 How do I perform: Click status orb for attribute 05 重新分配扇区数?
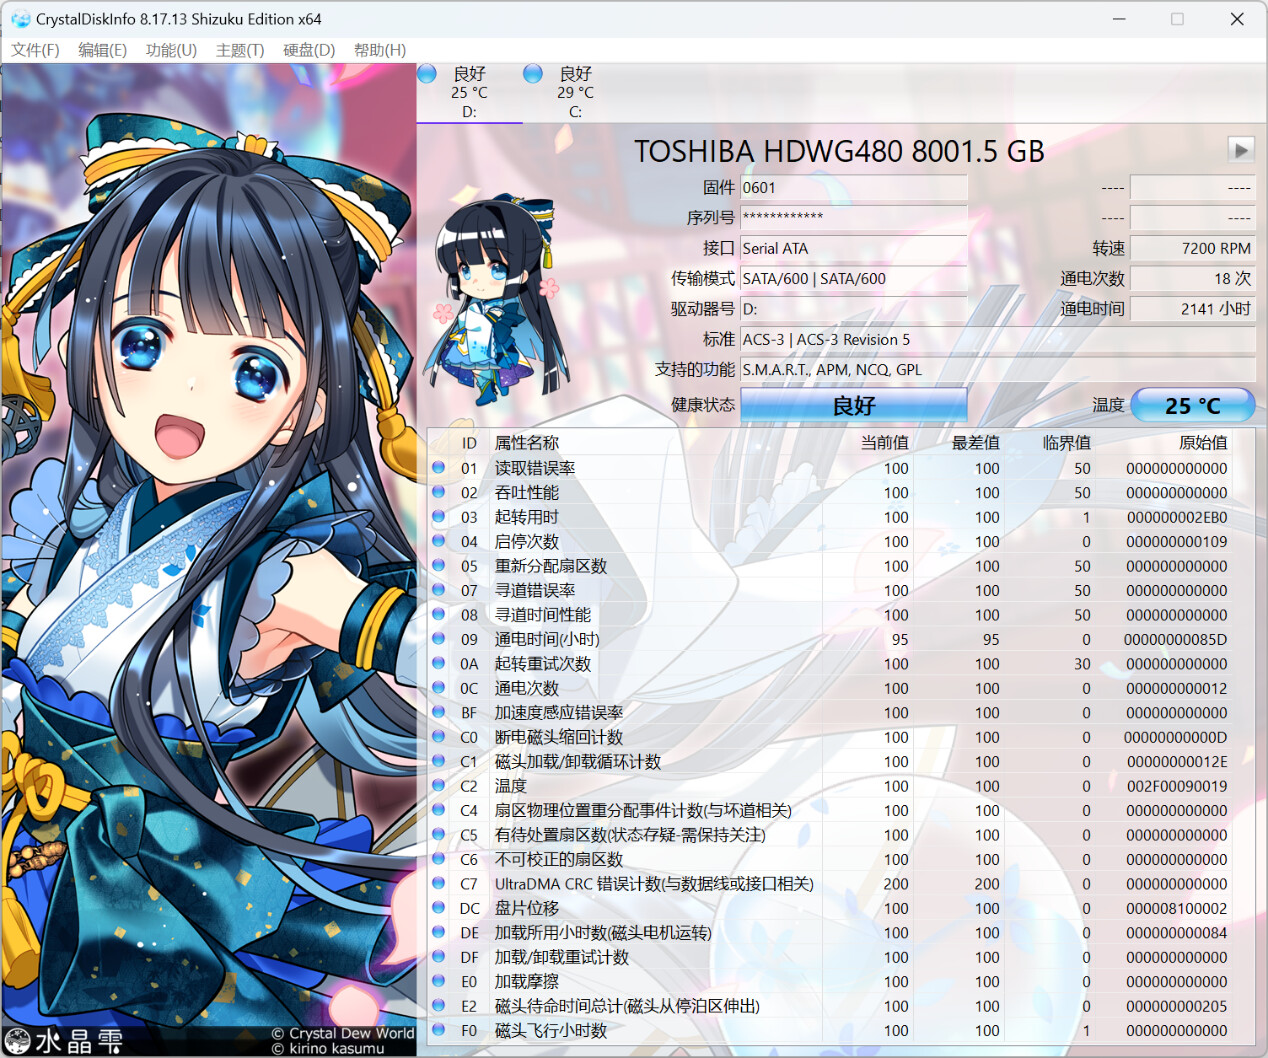click(439, 566)
